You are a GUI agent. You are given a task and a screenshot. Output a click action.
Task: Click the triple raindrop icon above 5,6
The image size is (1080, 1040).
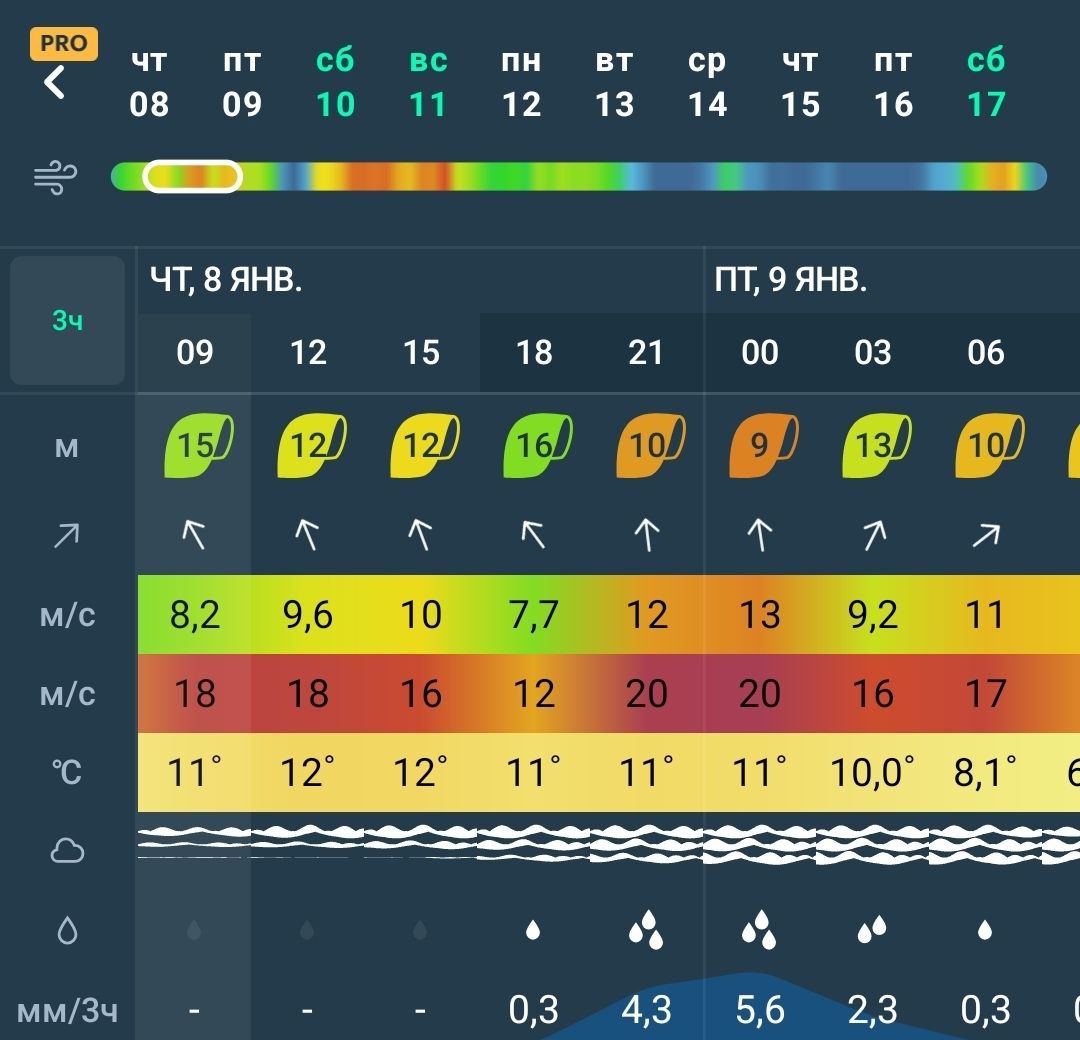tap(760, 930)
